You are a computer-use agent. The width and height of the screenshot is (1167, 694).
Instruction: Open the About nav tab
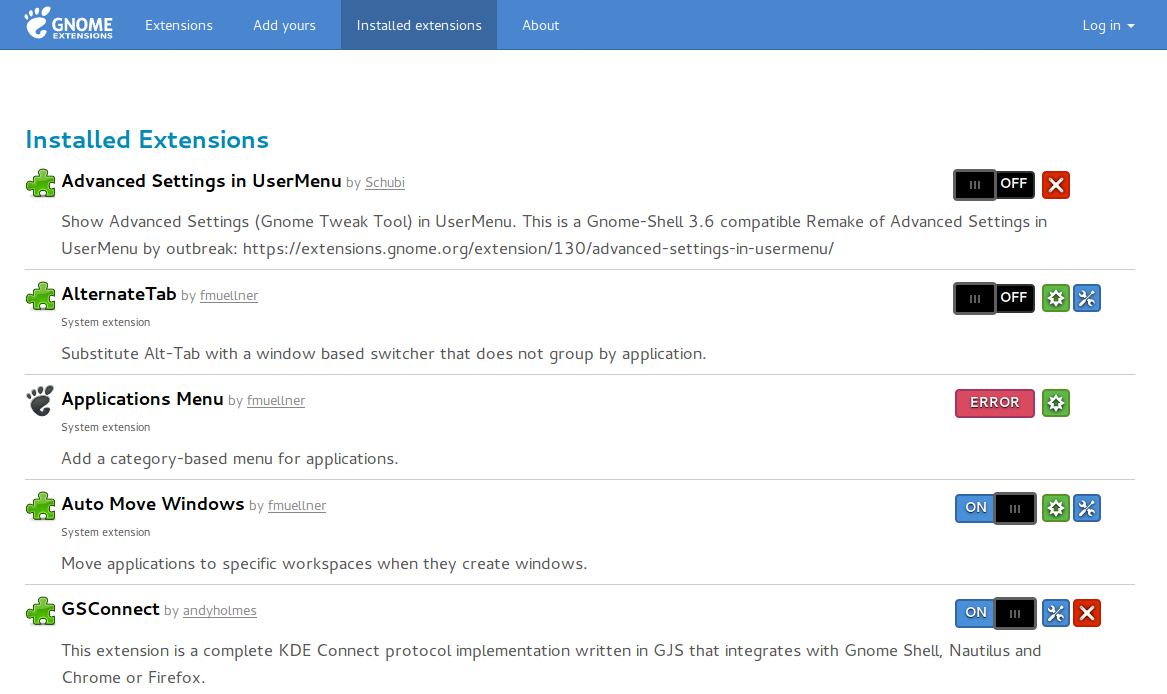click(540, 25)
